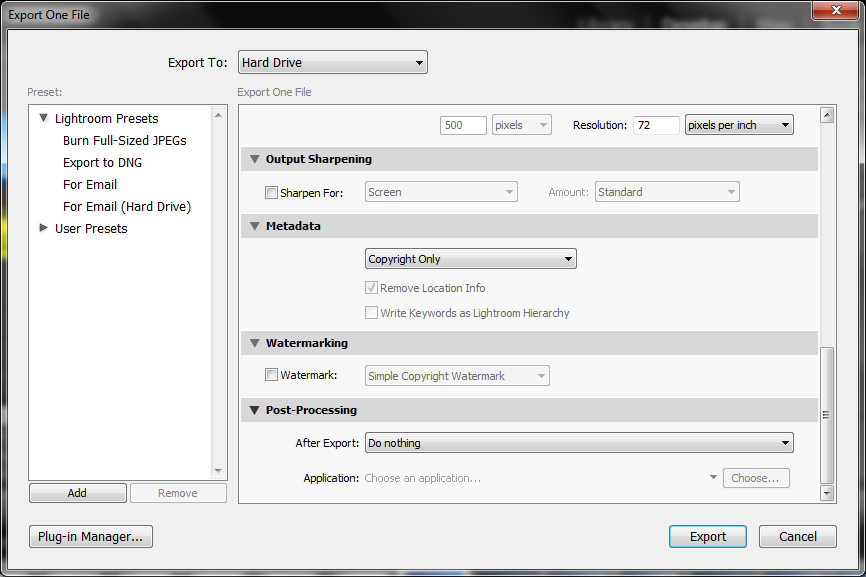Open the After Export Do nothing dropdown

(x=579, y=443)
